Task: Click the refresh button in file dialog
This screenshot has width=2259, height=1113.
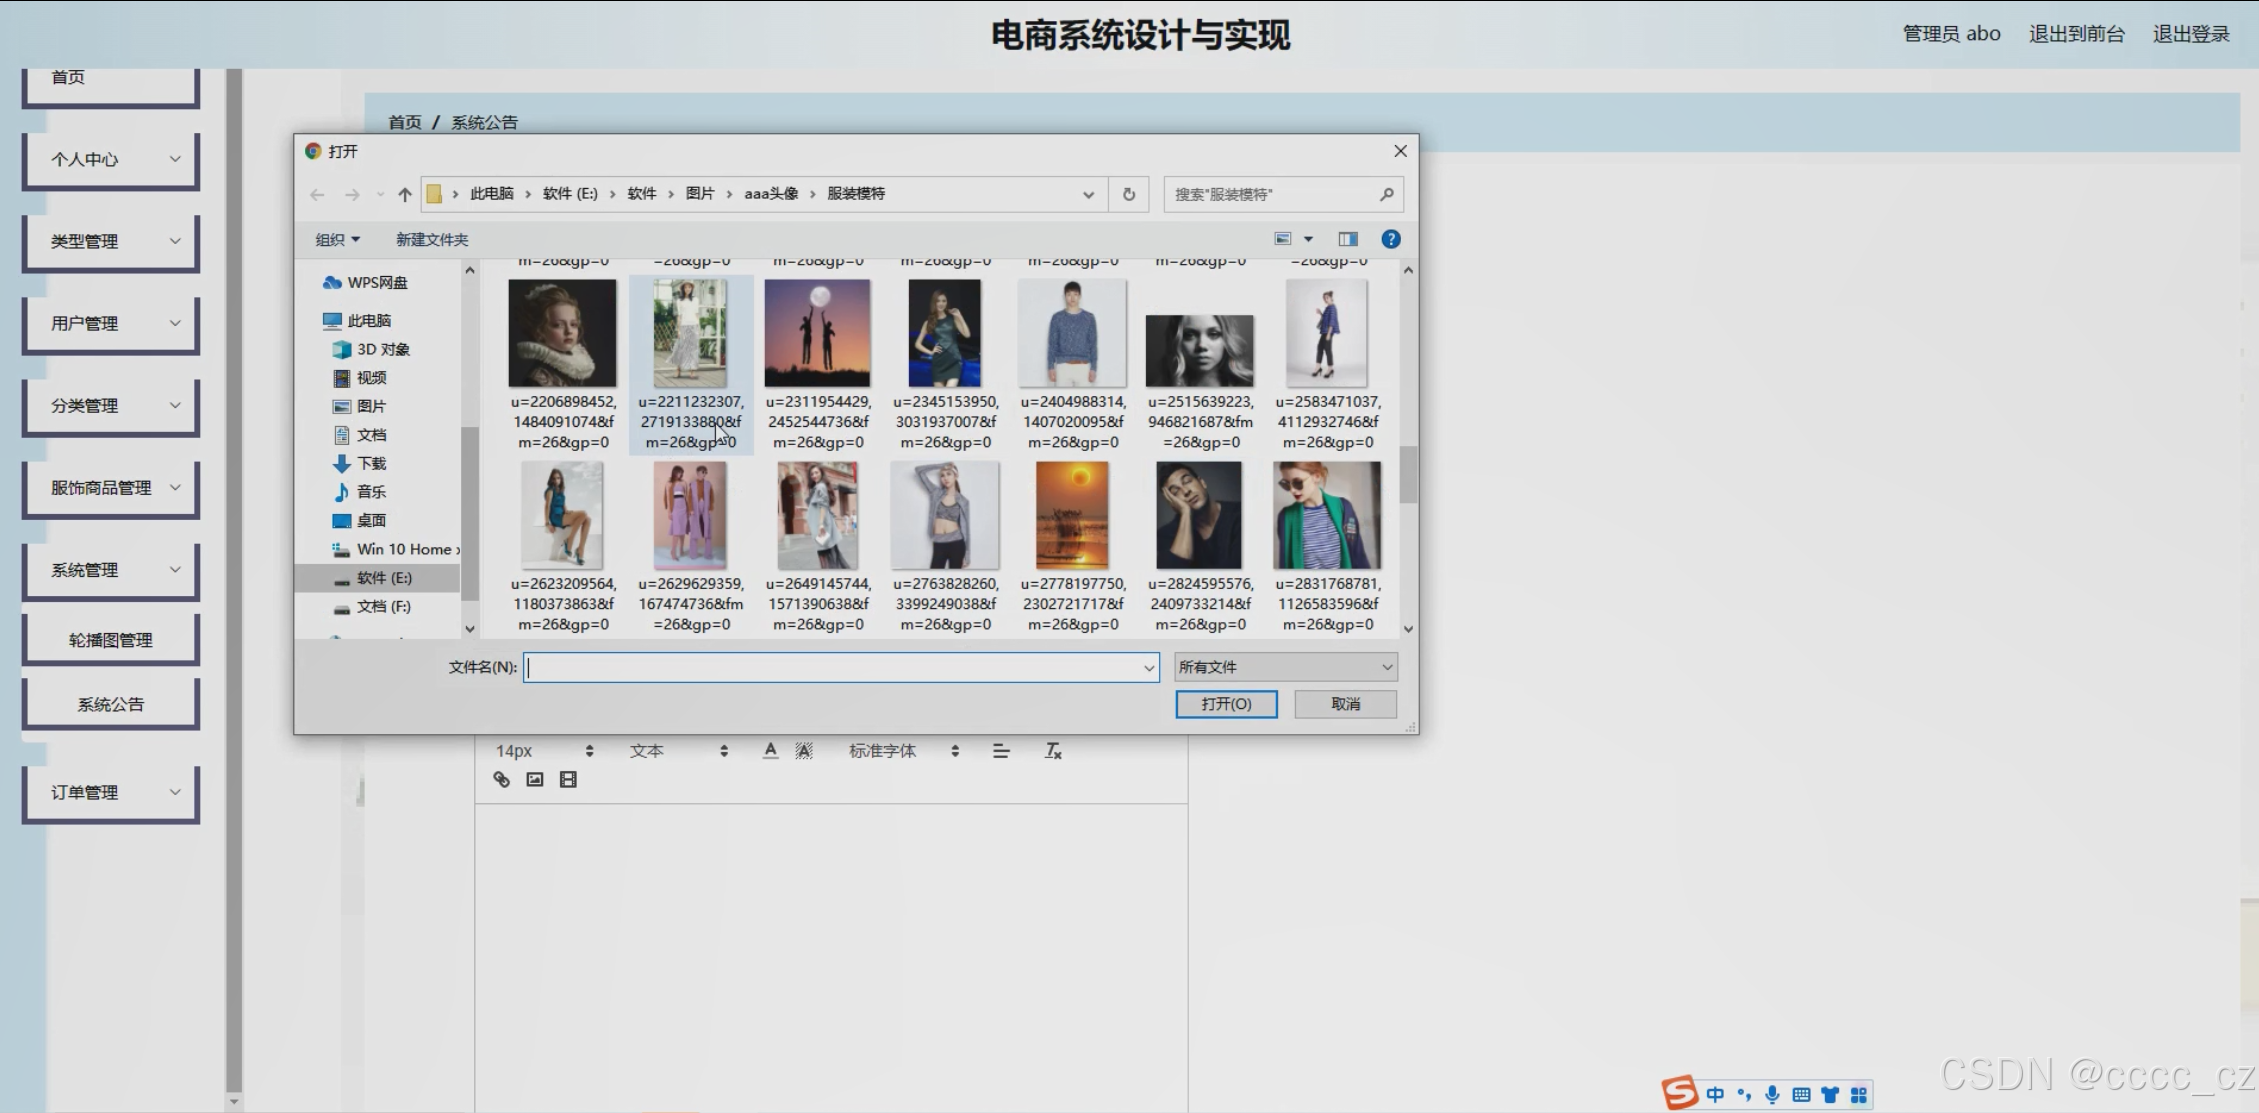Action: tap(1129, 194)
